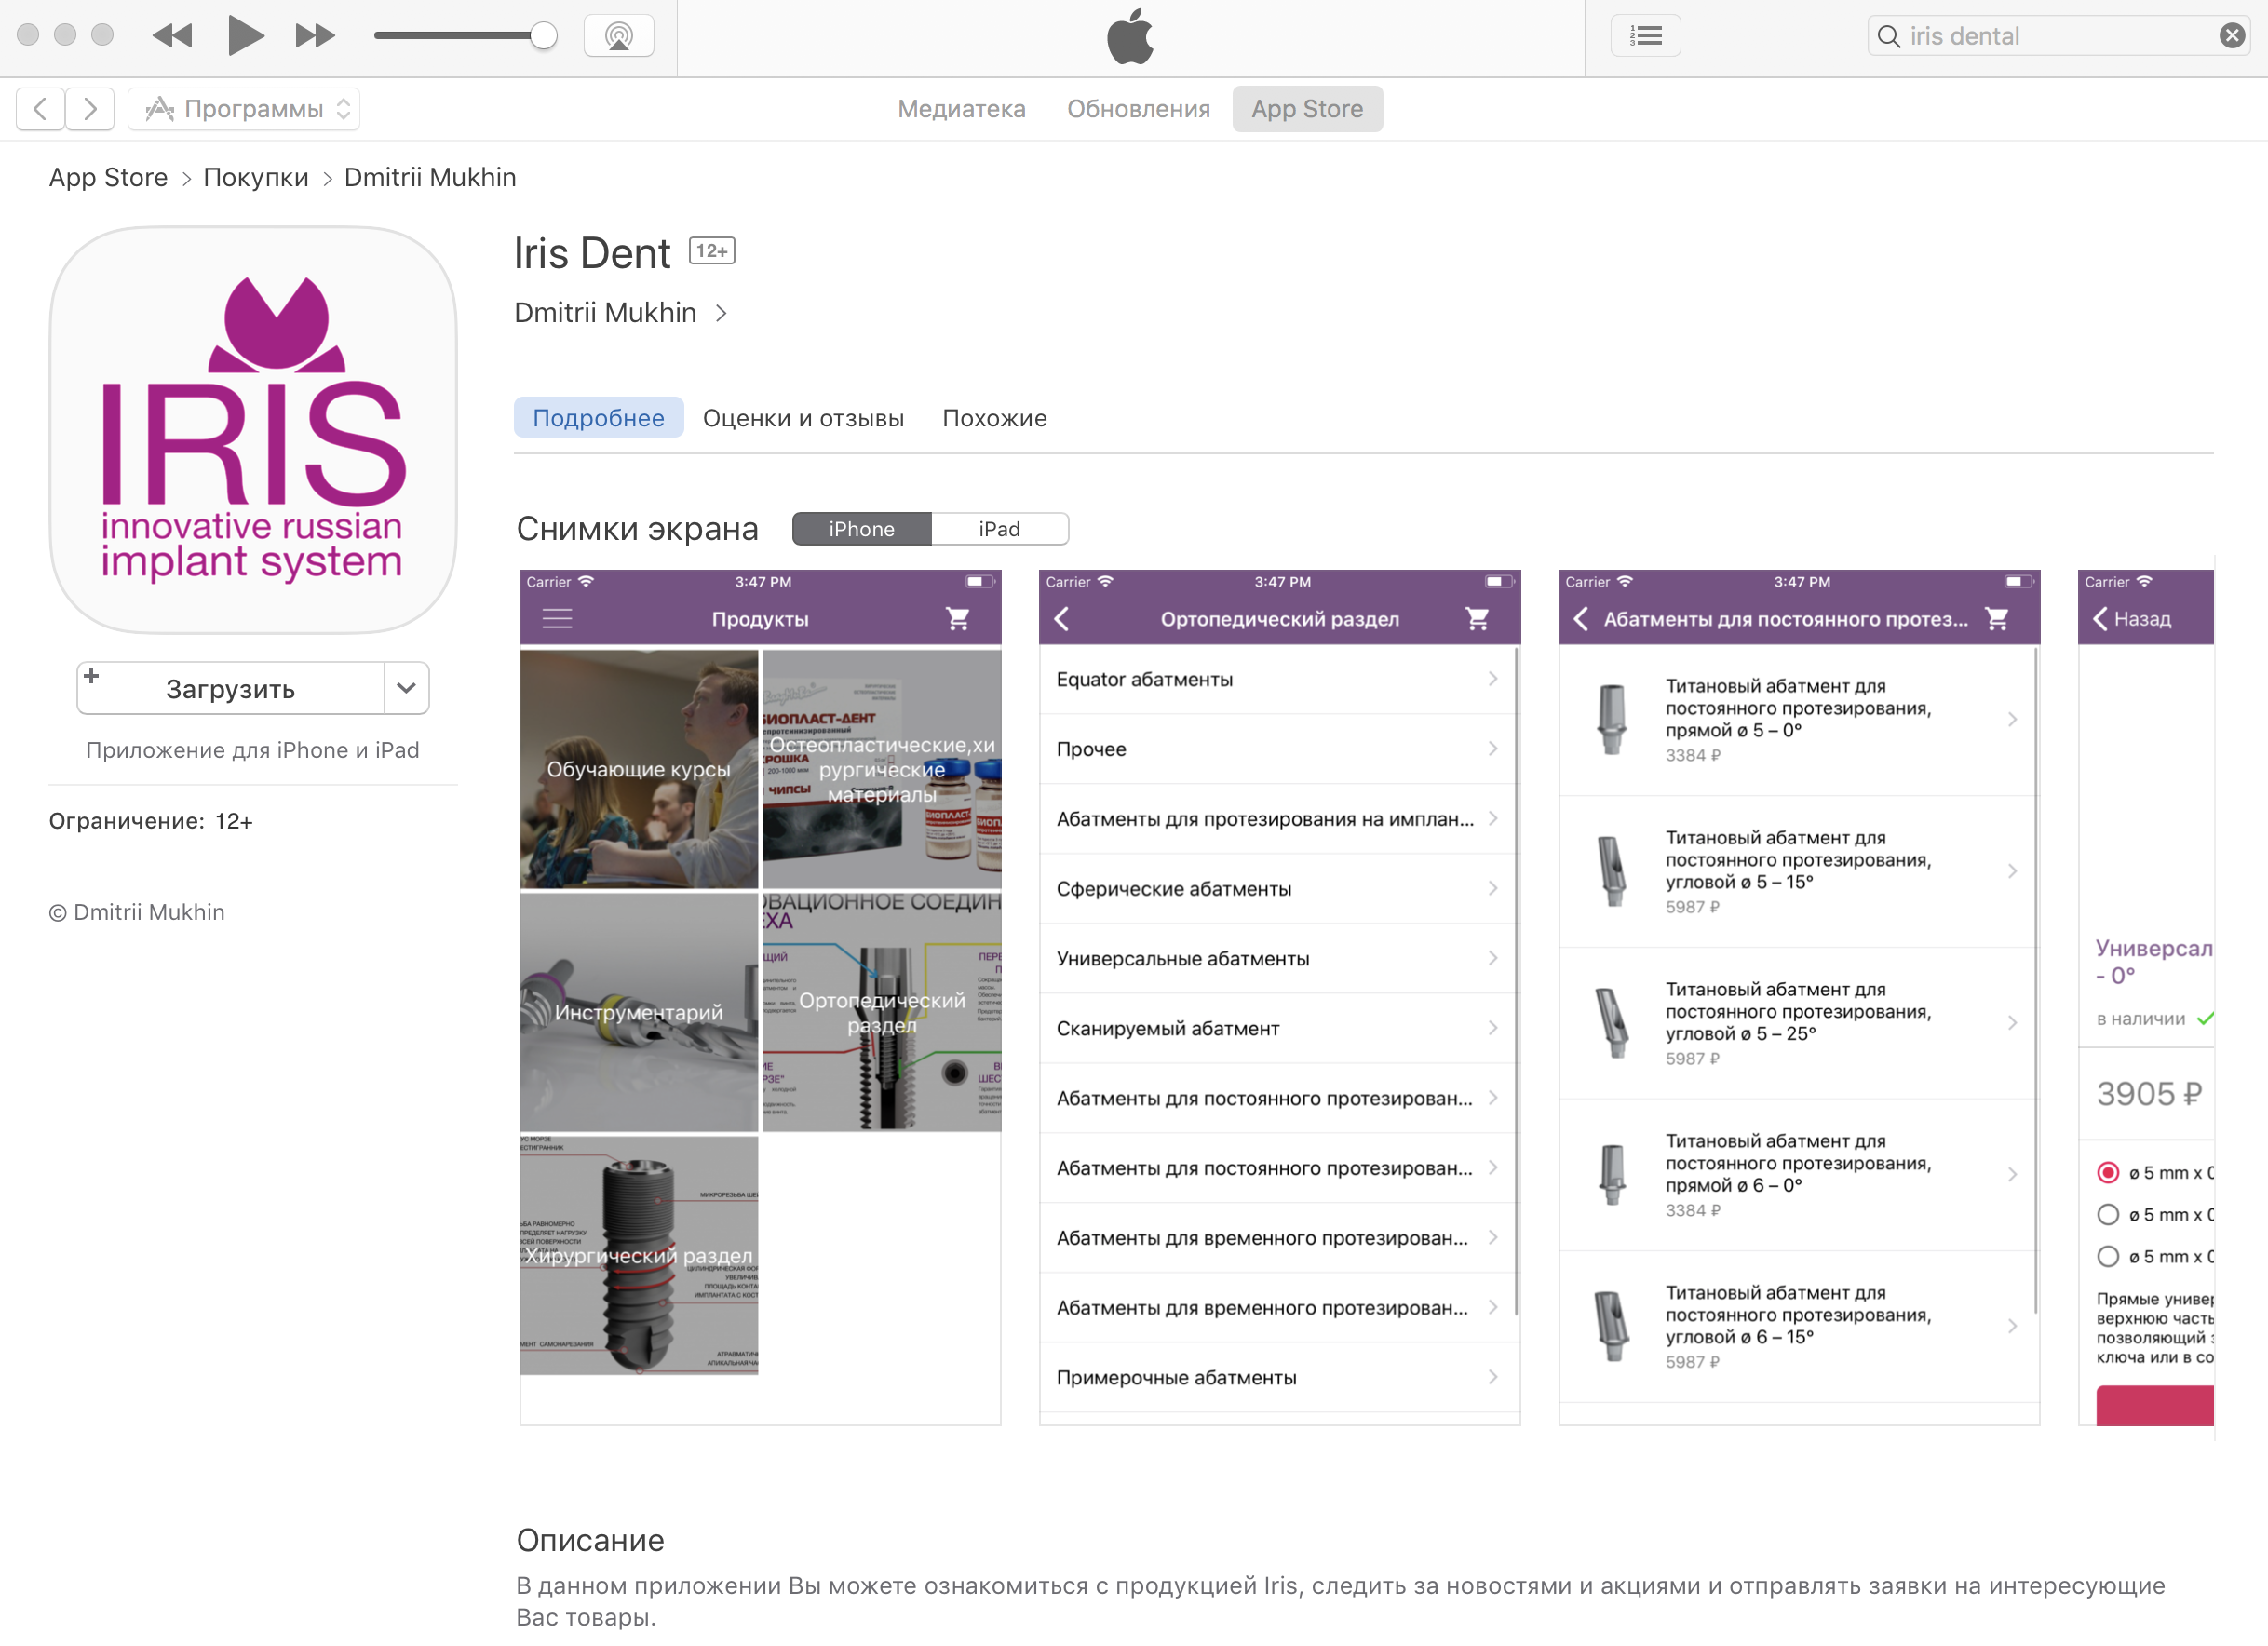Show iPhone screenshots
Image resolution: width=2268 pixels, height=1646 pixels.
[x=861, y=529]
